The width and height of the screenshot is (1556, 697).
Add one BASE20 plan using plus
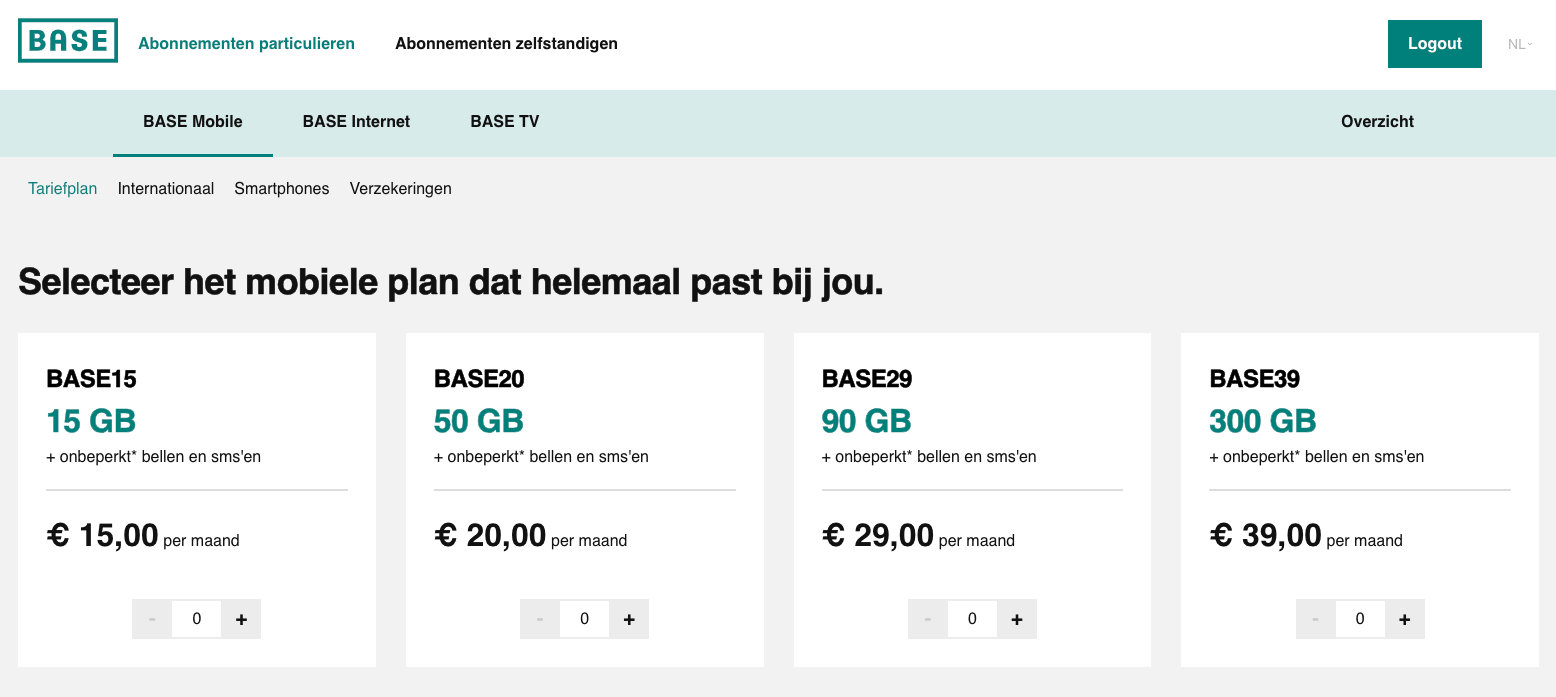pos(629,619)
